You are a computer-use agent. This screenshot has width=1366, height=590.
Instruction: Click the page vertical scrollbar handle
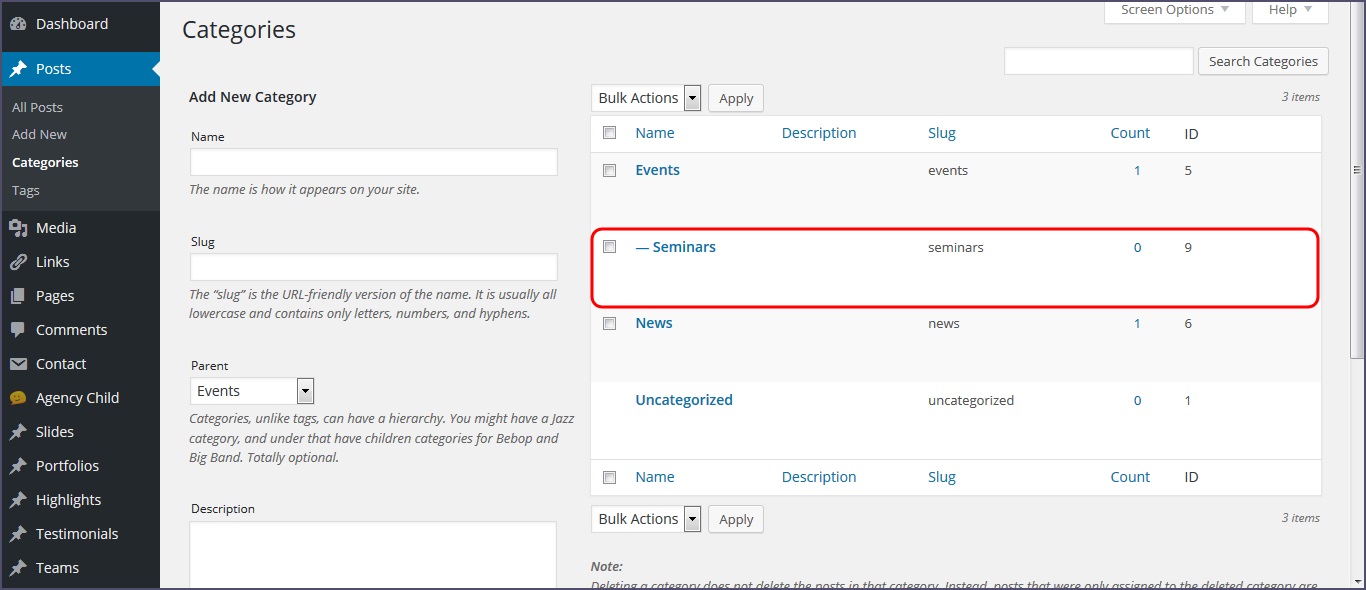point(1357,170)
